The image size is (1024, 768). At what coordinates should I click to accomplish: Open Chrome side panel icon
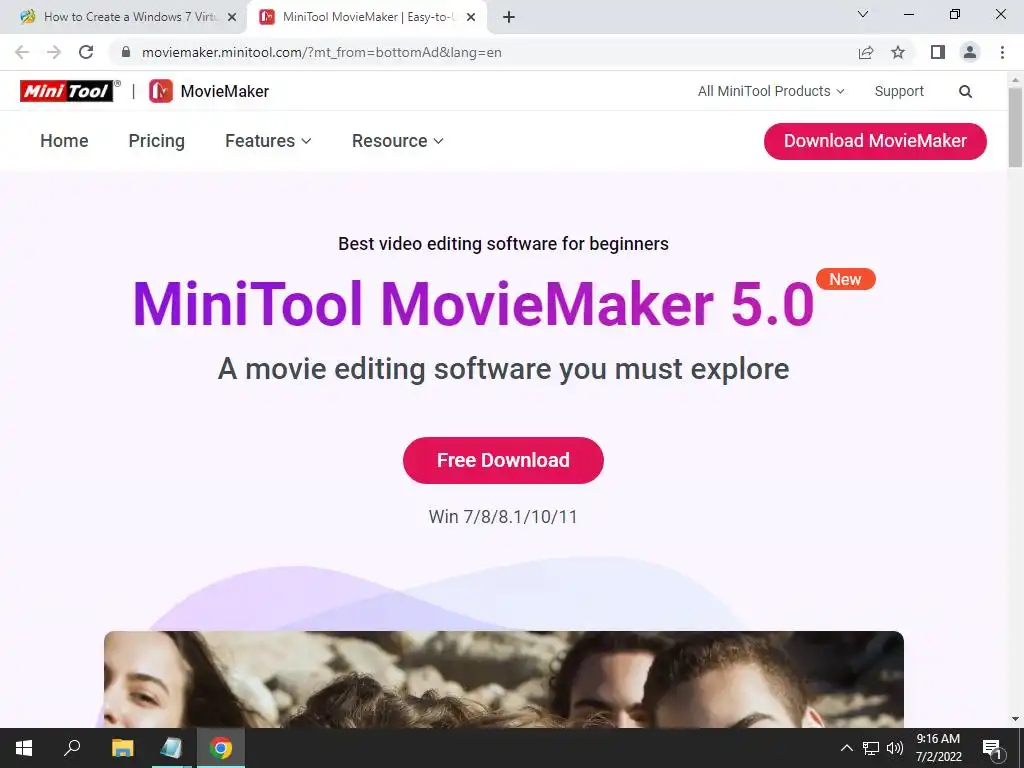[x=938, y=52]
